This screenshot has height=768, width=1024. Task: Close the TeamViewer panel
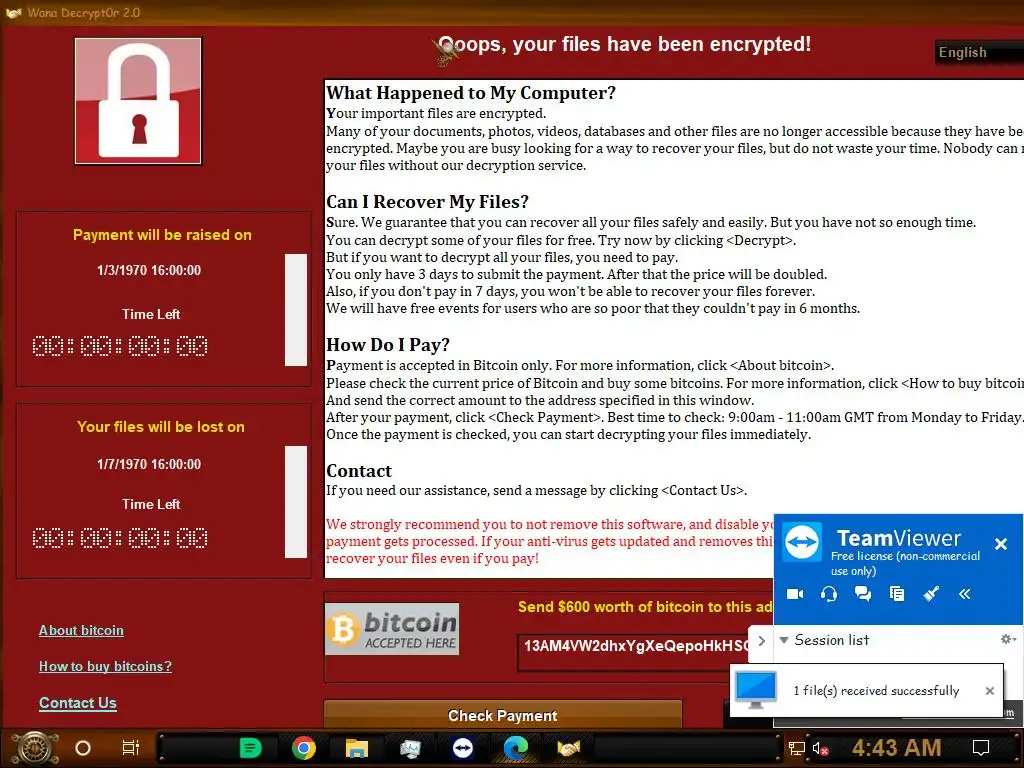[x=1000, y=543]
